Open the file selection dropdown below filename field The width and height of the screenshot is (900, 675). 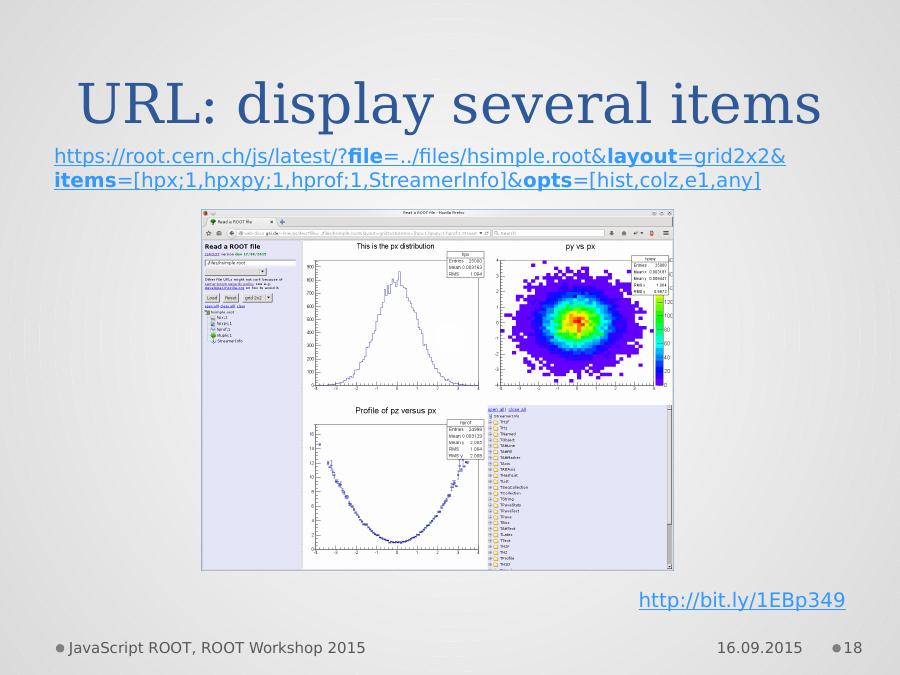pyautogui.click(x=235, y=271)
